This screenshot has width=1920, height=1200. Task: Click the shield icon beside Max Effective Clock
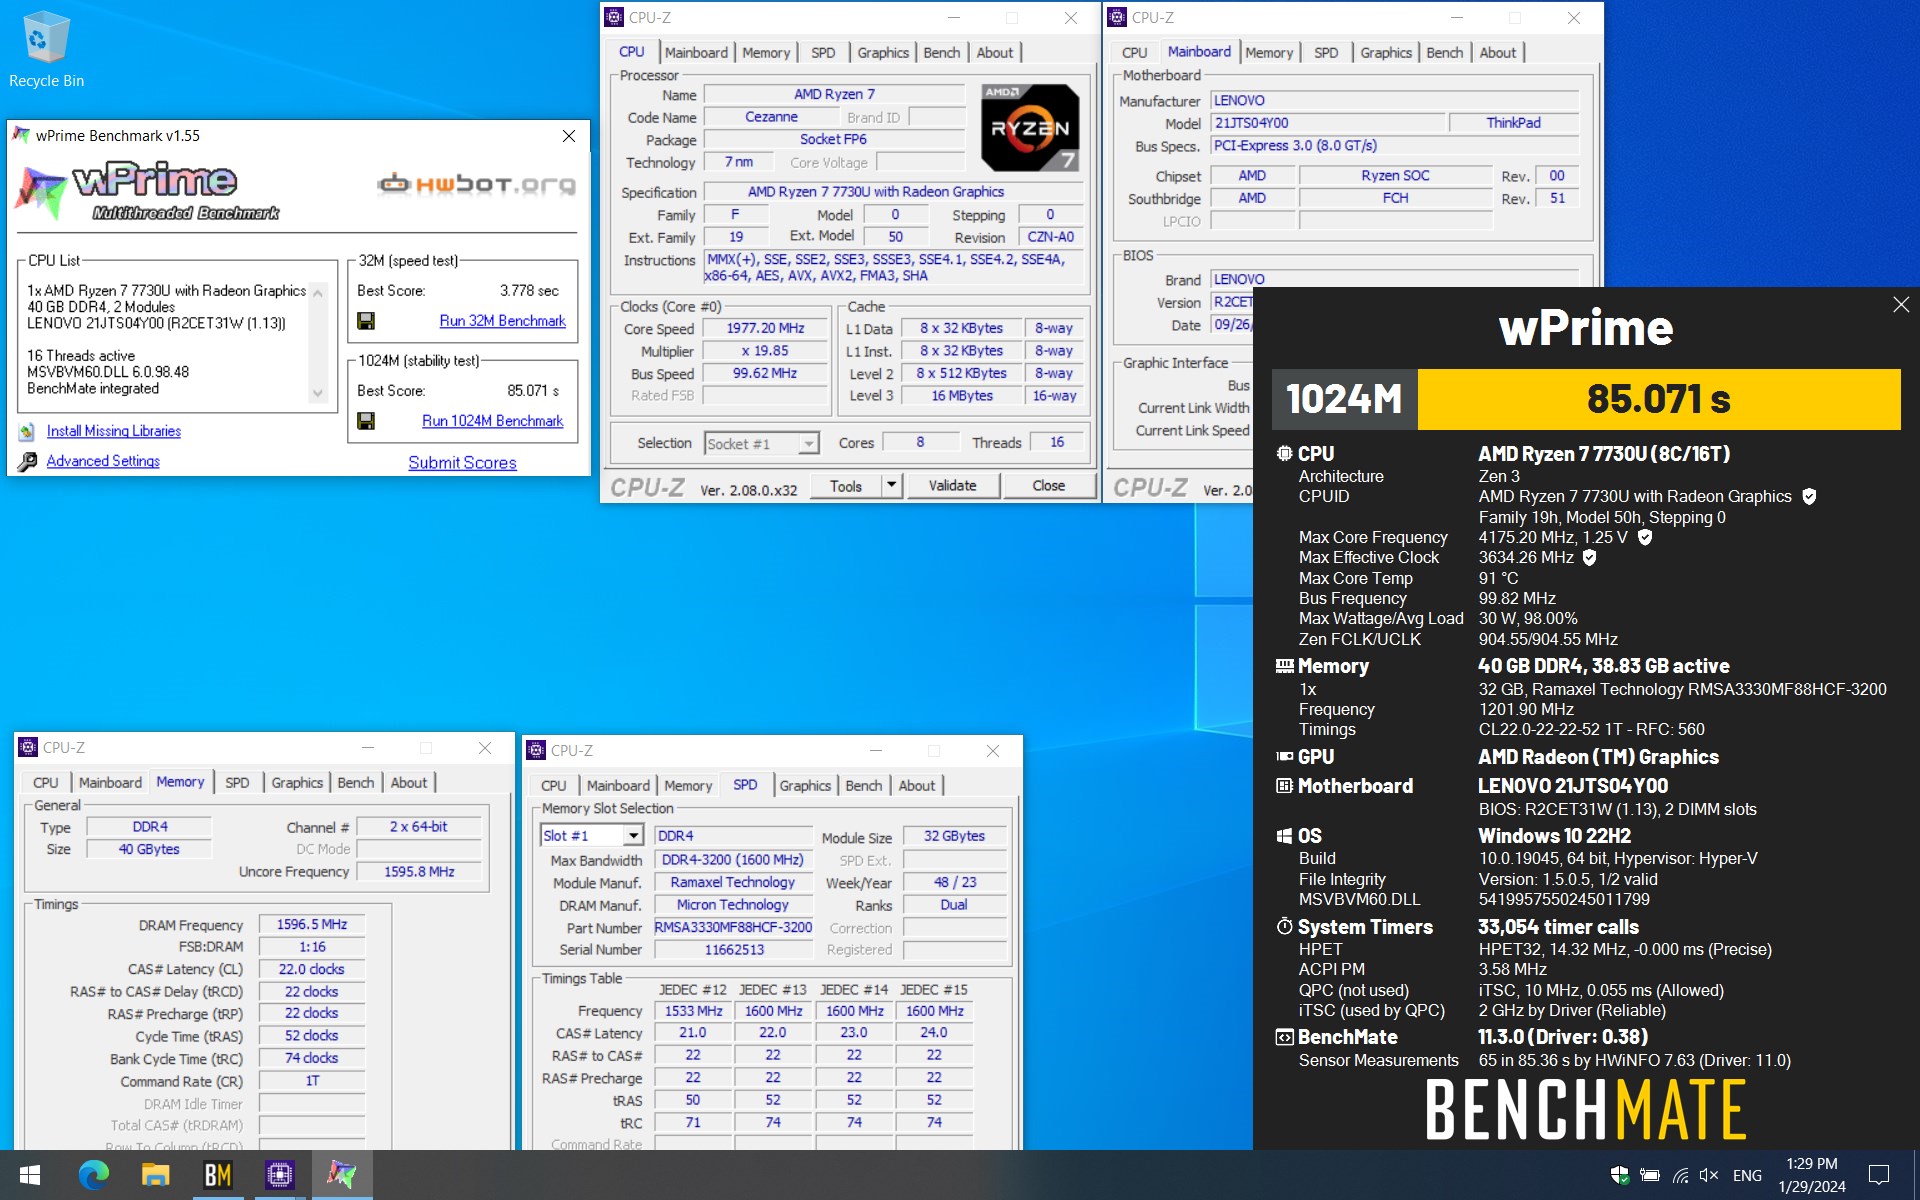click(x=1589, y=557)
